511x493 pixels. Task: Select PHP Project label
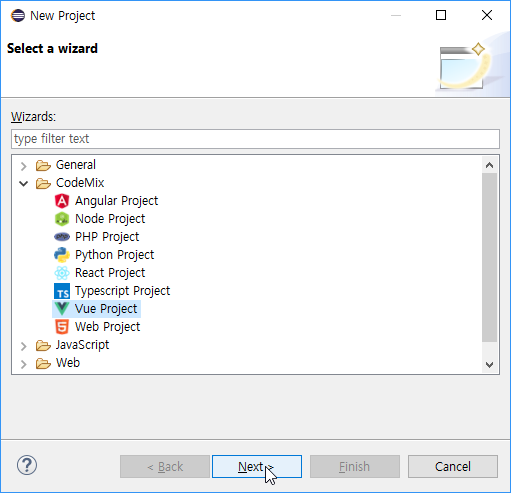click(x=107, y=237)
